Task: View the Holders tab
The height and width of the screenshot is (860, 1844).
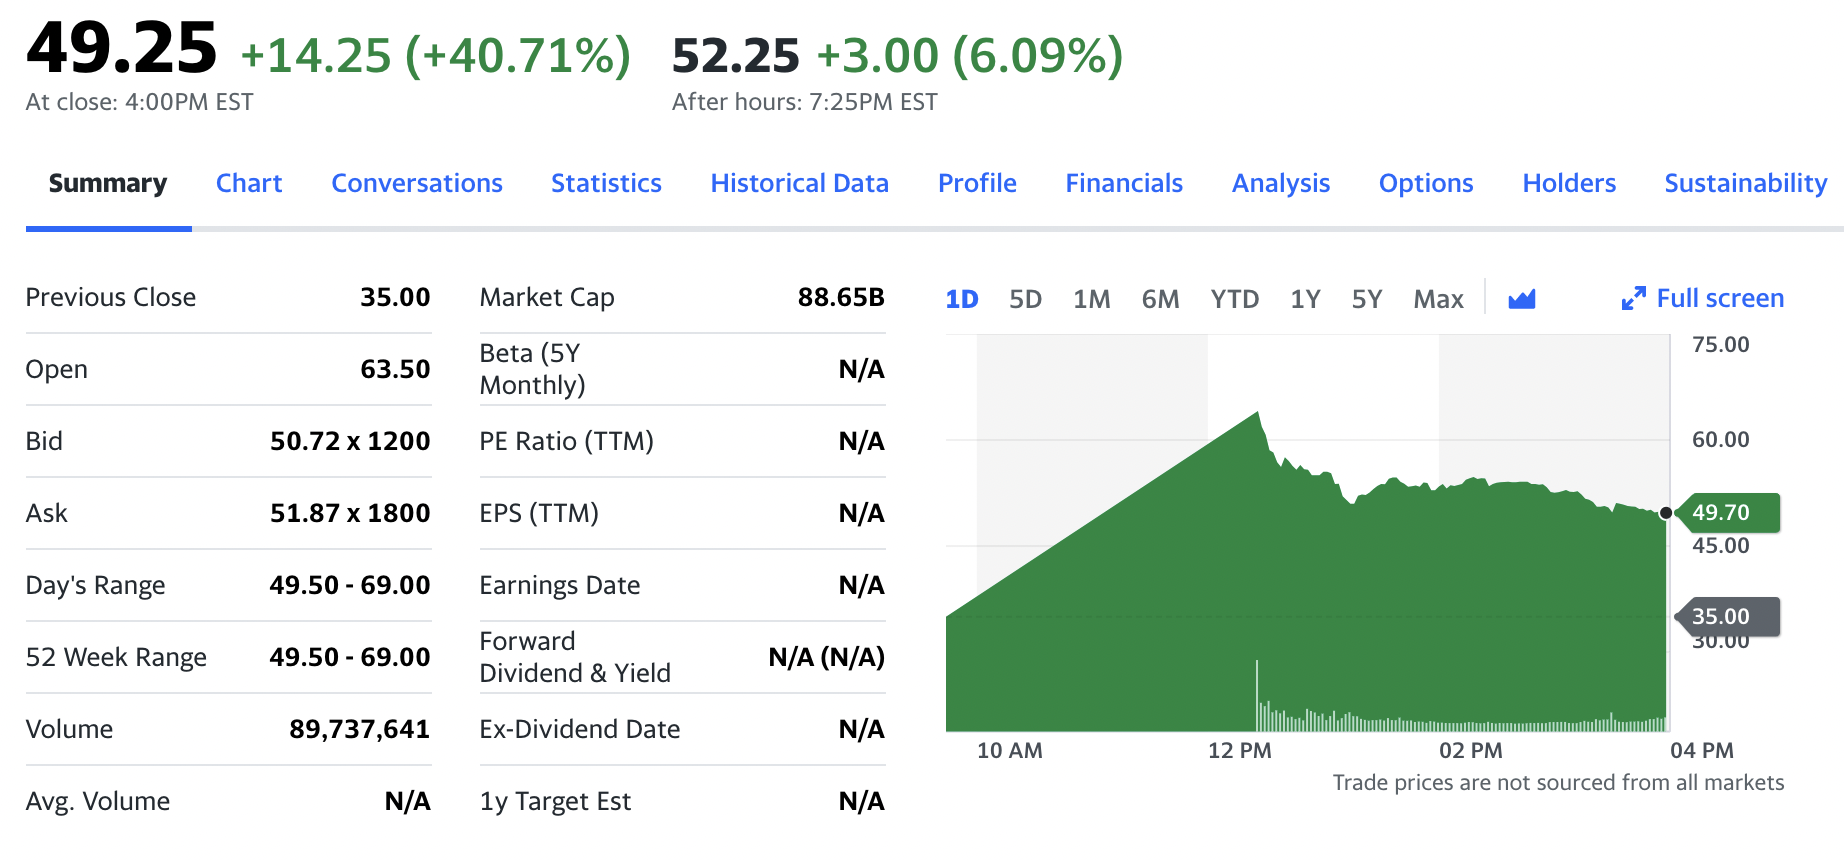Action: (x=1569, y=183)
